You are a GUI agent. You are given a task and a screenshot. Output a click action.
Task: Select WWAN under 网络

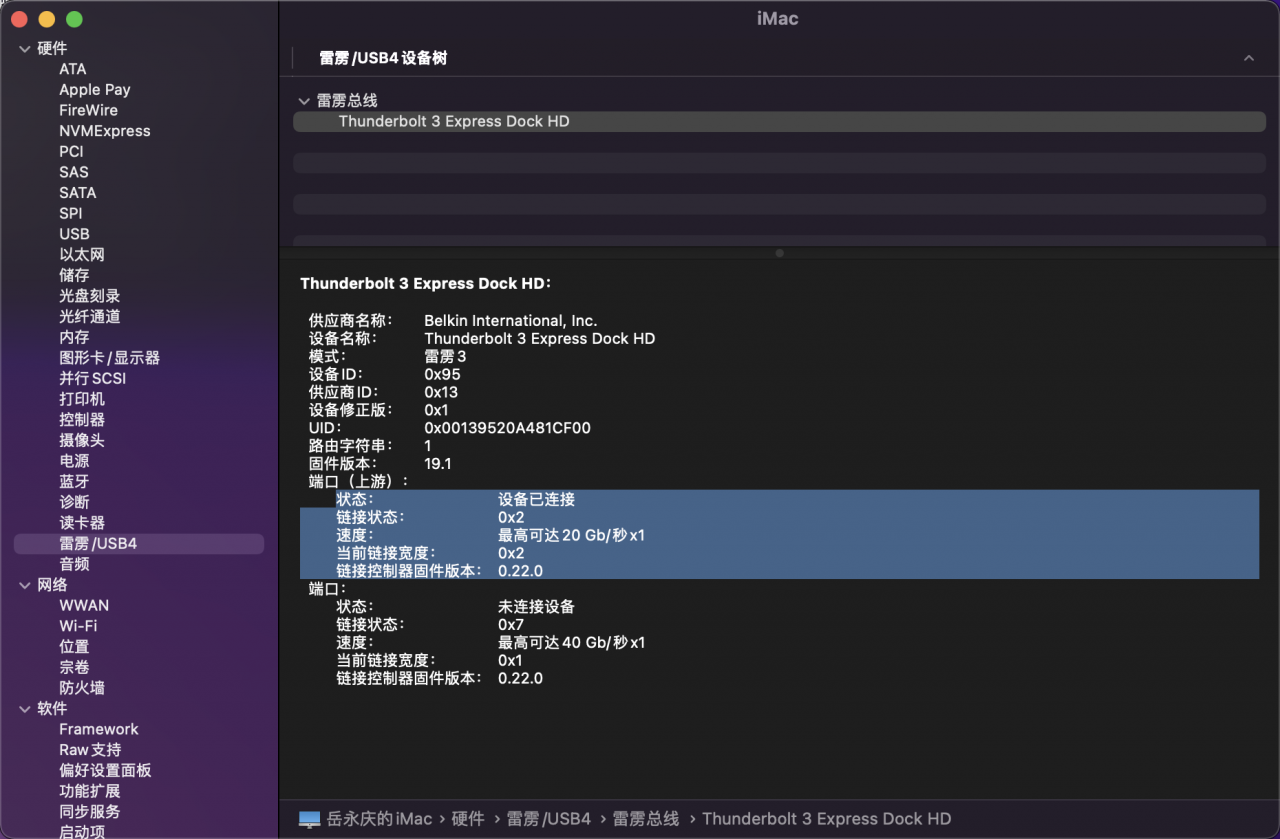(x=84, y=605)
